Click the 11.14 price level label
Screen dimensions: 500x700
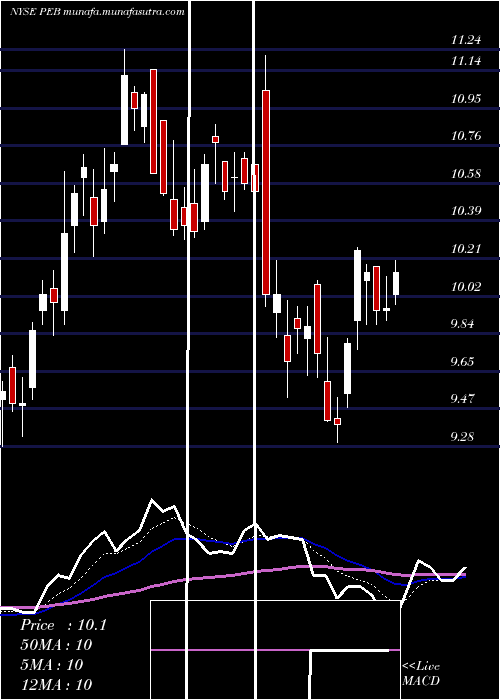pyautogui.click(x=466, y=61)
